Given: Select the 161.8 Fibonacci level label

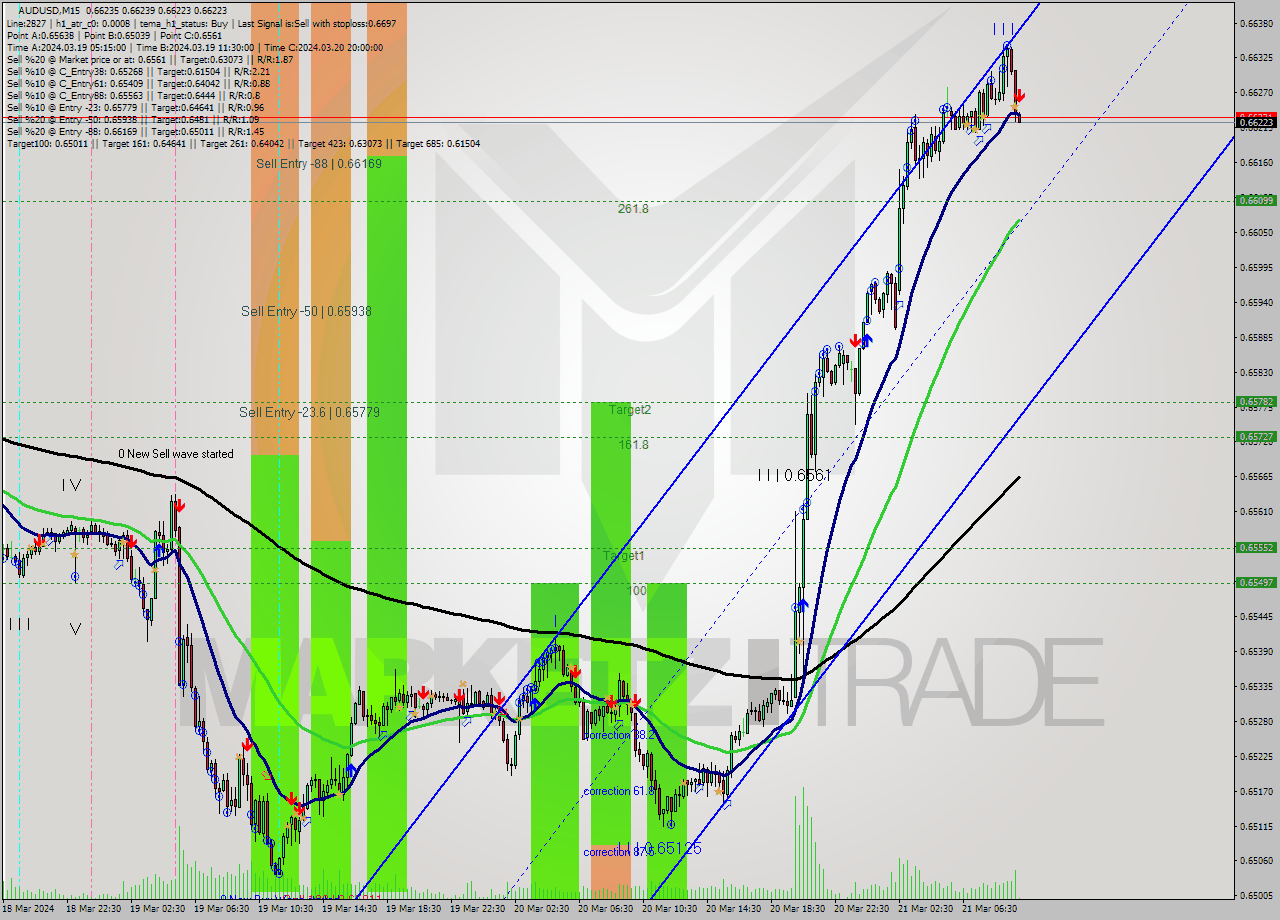Looking at the screenshot, I should point(633,444).
